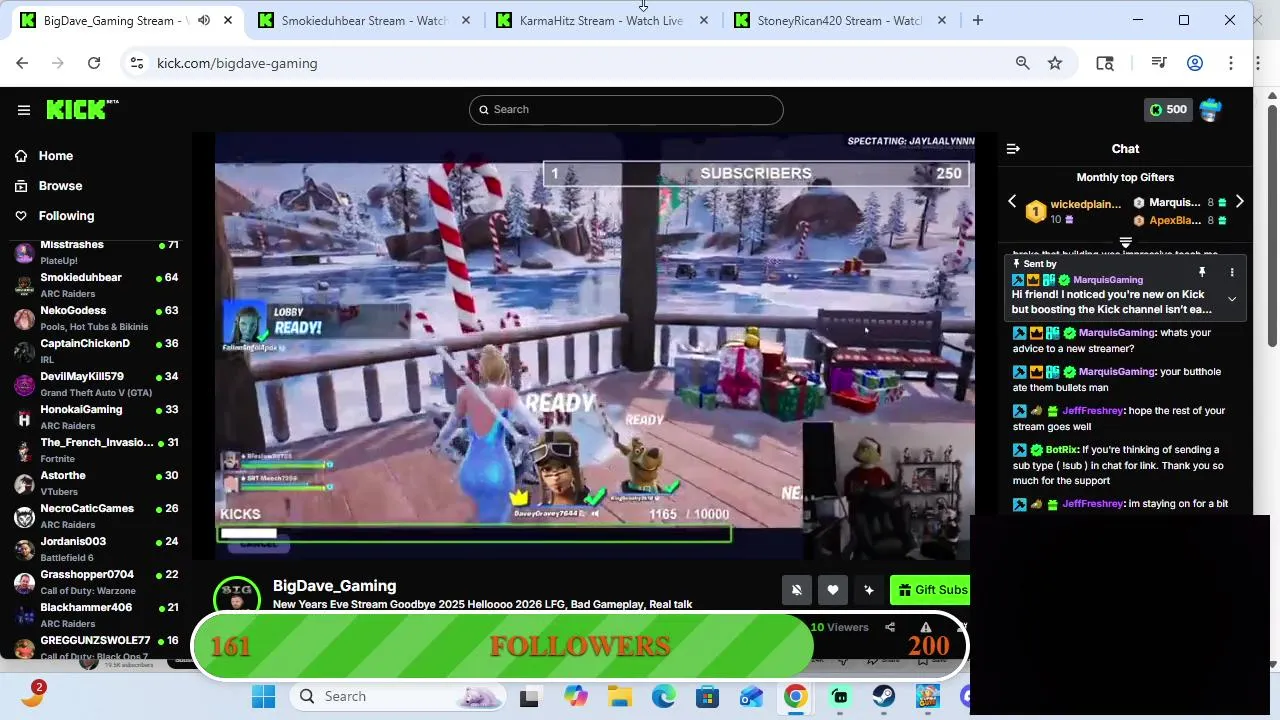Open Smokieduhbear channel in sidebar

coord(96,285)
